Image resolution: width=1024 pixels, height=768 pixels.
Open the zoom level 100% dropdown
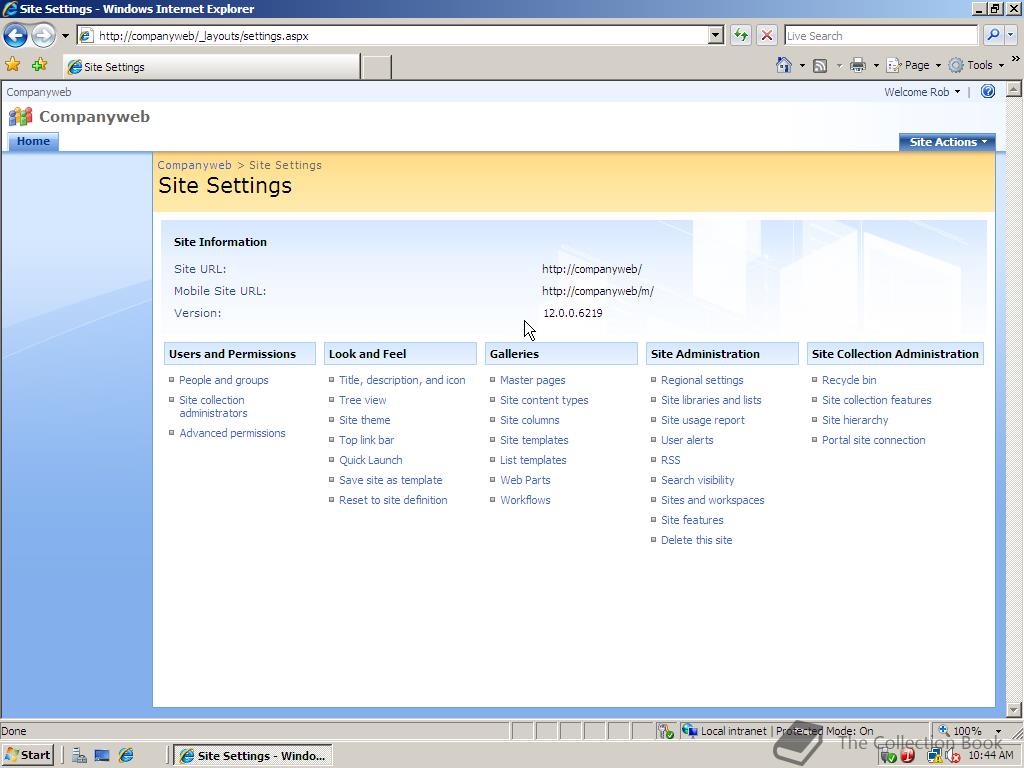(x=999, y=731)
